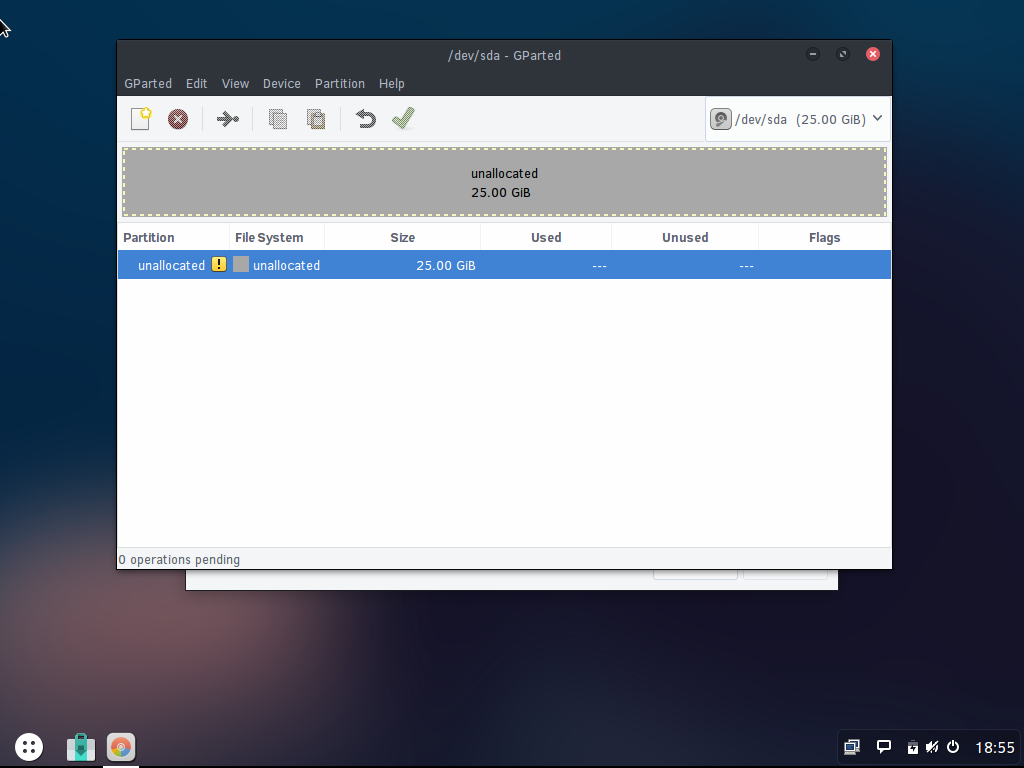Open the Partition menu
Screen dimensions: 1024x768
(x=340, y=84)
